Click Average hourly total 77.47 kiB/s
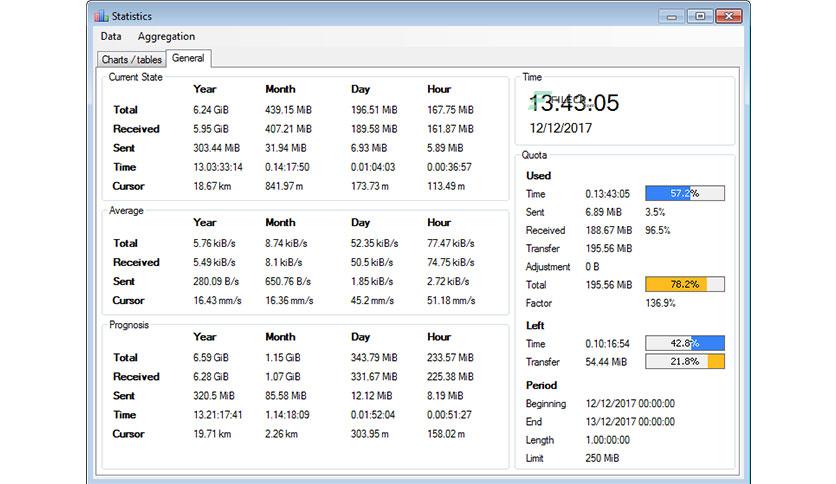The height and width of the screenshot is (484, 836). (x=451, y=243)
